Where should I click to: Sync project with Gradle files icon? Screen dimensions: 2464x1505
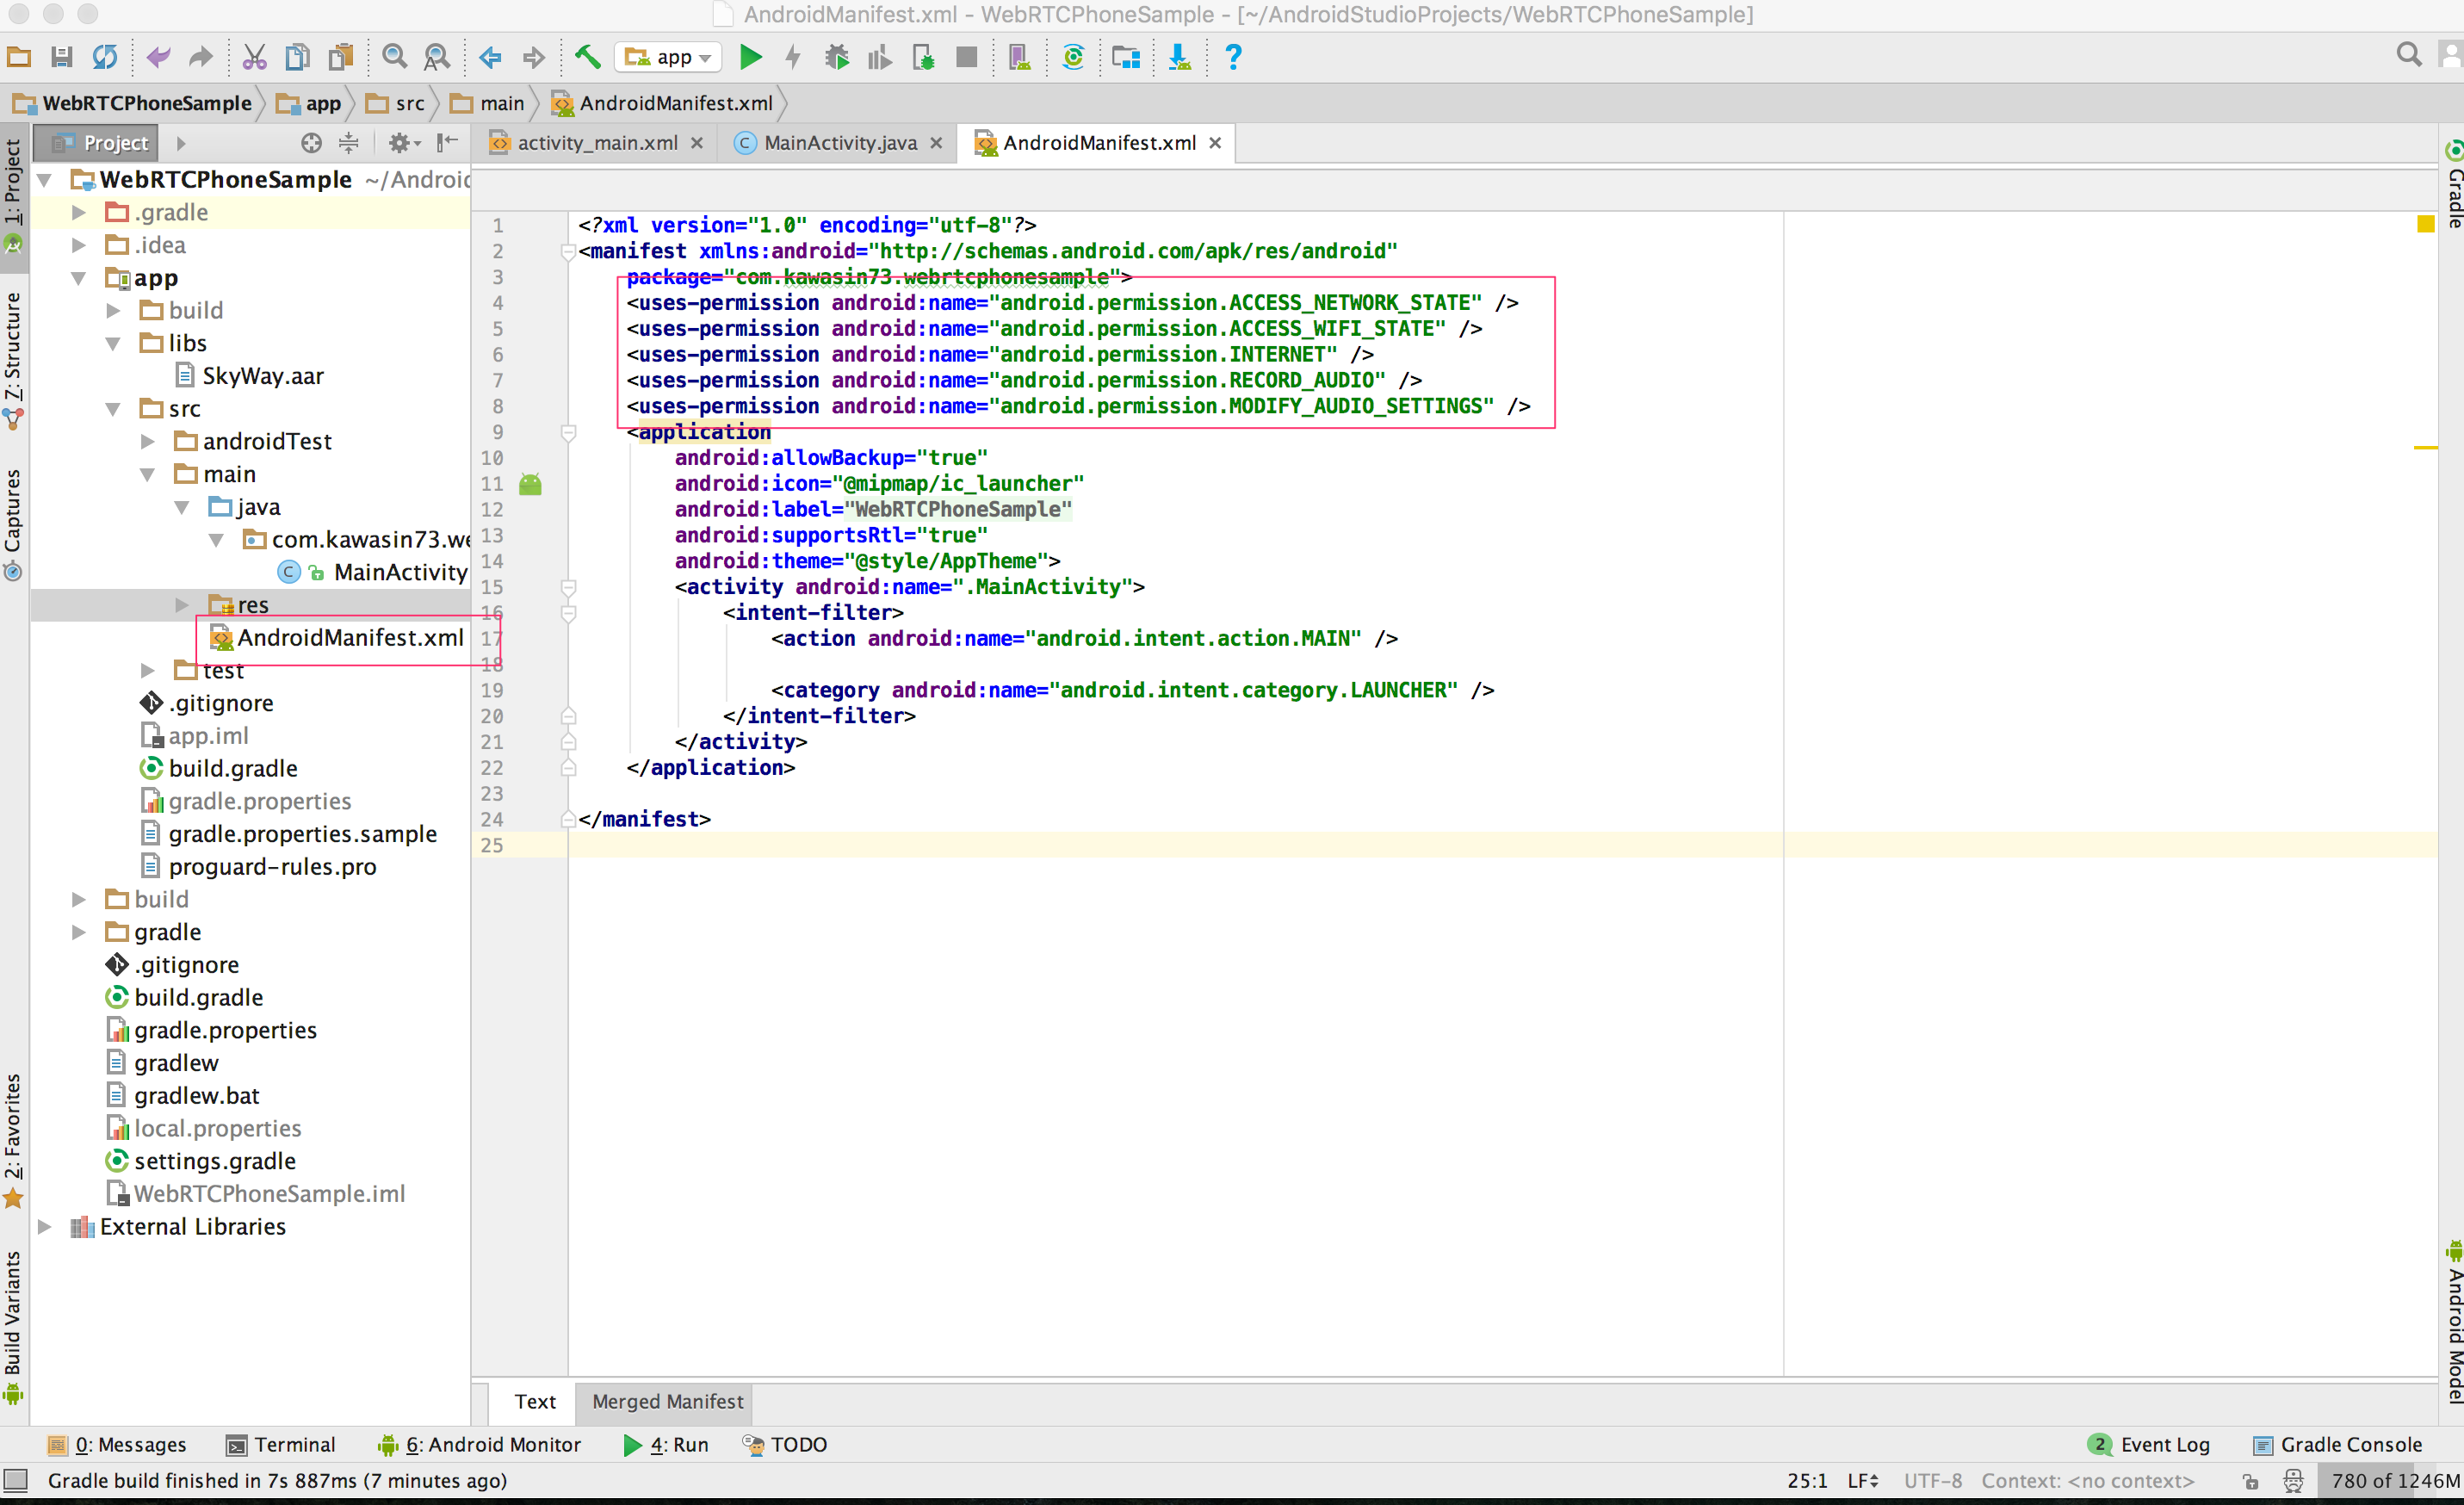click(x=1073, y=57)
